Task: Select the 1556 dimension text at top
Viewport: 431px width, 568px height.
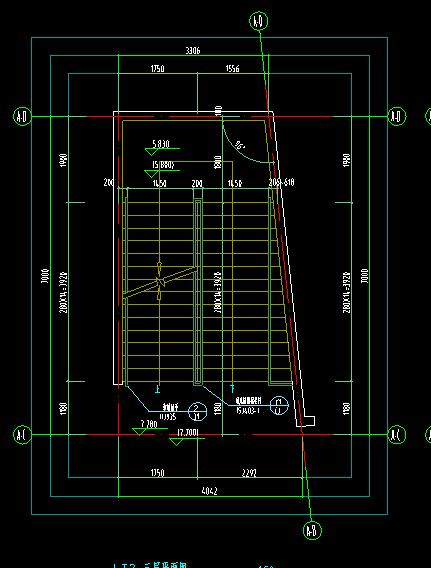Action: pos(232,68)
